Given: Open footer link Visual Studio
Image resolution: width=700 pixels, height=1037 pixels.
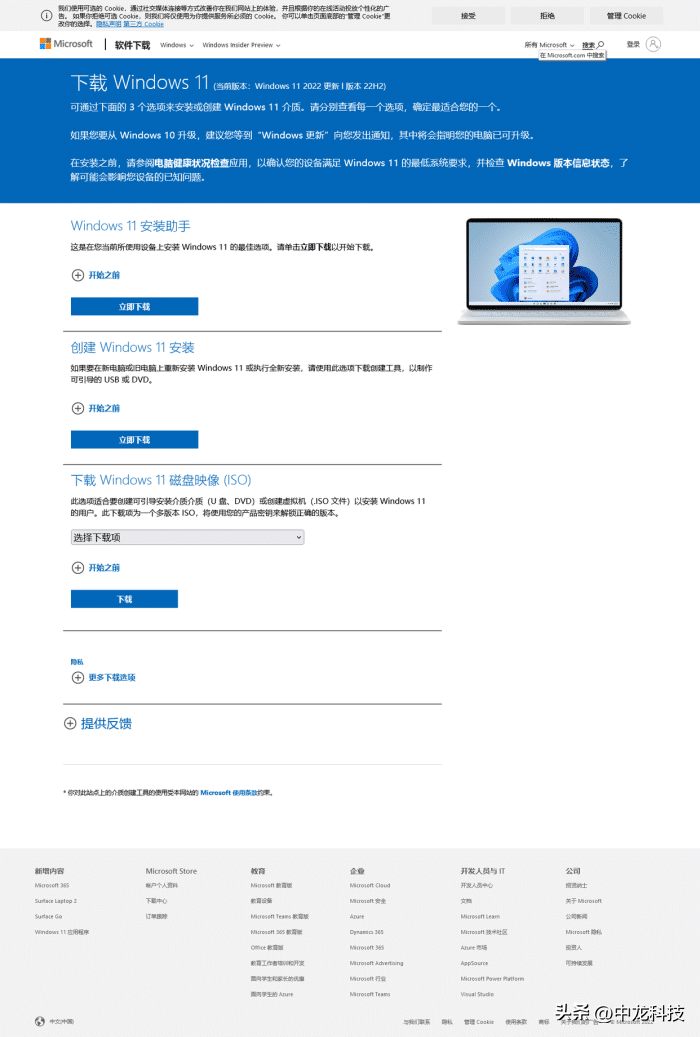Looking at the screenshot, I should (477, 994).
